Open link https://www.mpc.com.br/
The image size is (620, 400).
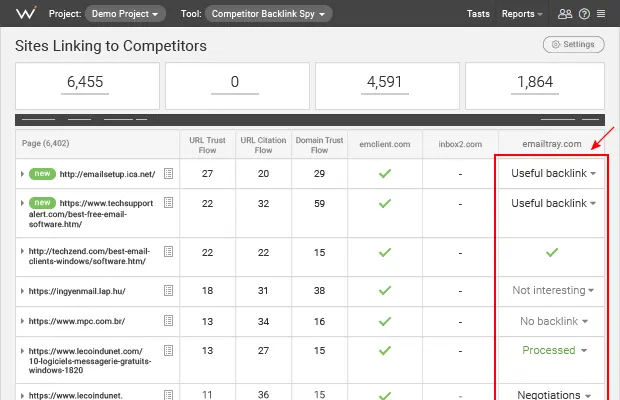[77, 321]
